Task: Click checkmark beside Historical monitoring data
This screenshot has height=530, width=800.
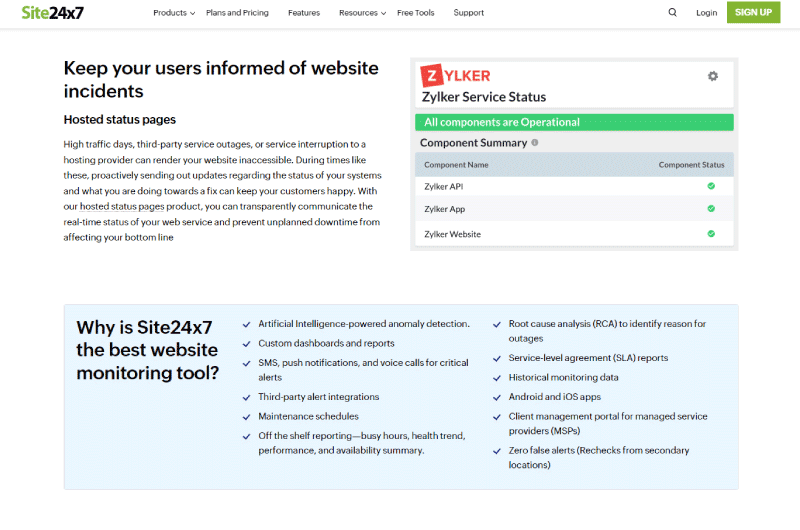Action: click(497, 378)
